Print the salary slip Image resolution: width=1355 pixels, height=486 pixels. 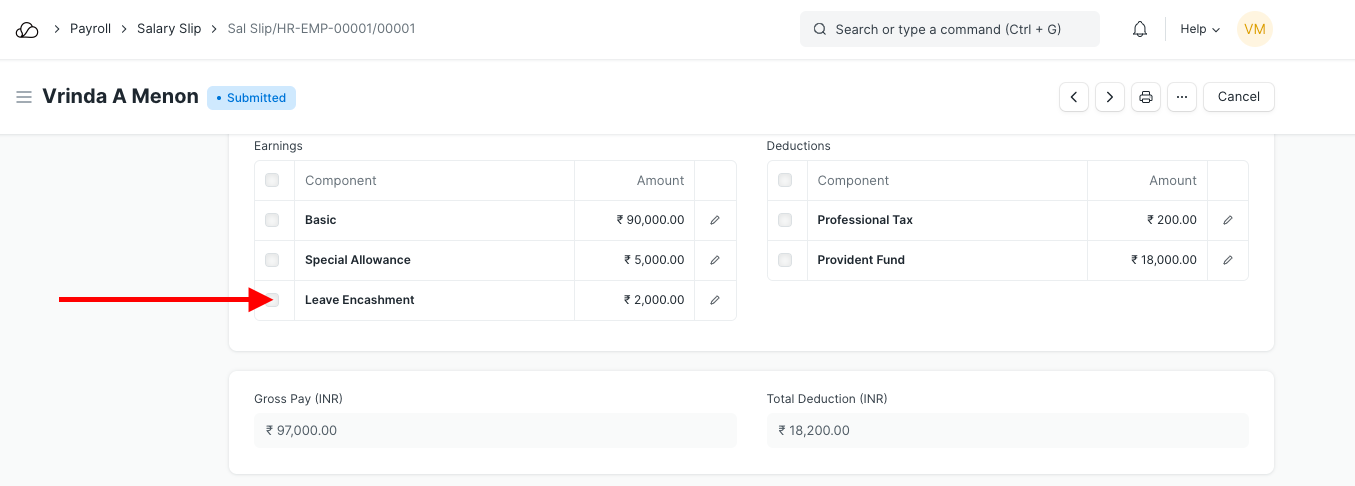(x=1146, y=97)
